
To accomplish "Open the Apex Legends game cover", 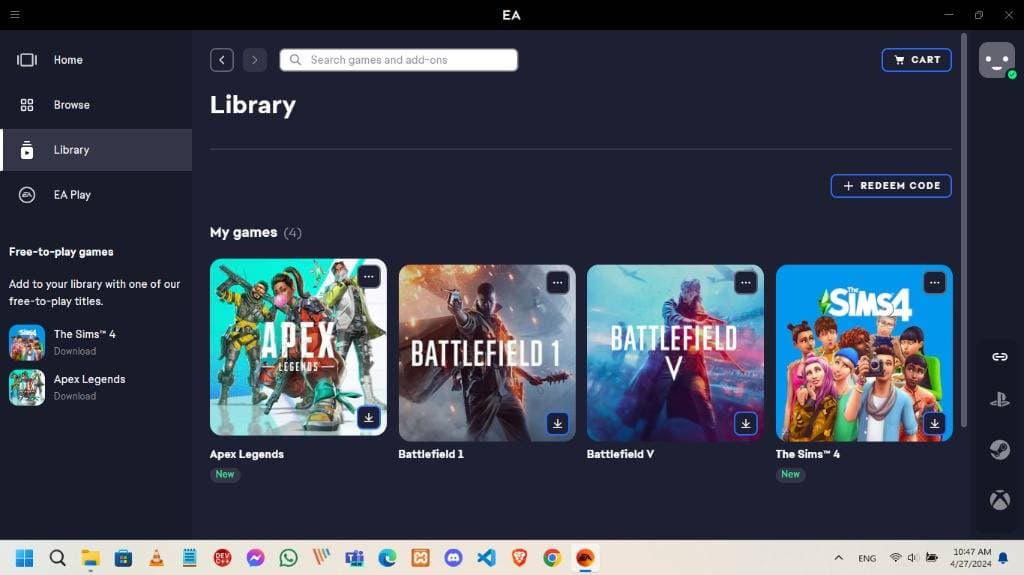I will (x=298, y=347).
